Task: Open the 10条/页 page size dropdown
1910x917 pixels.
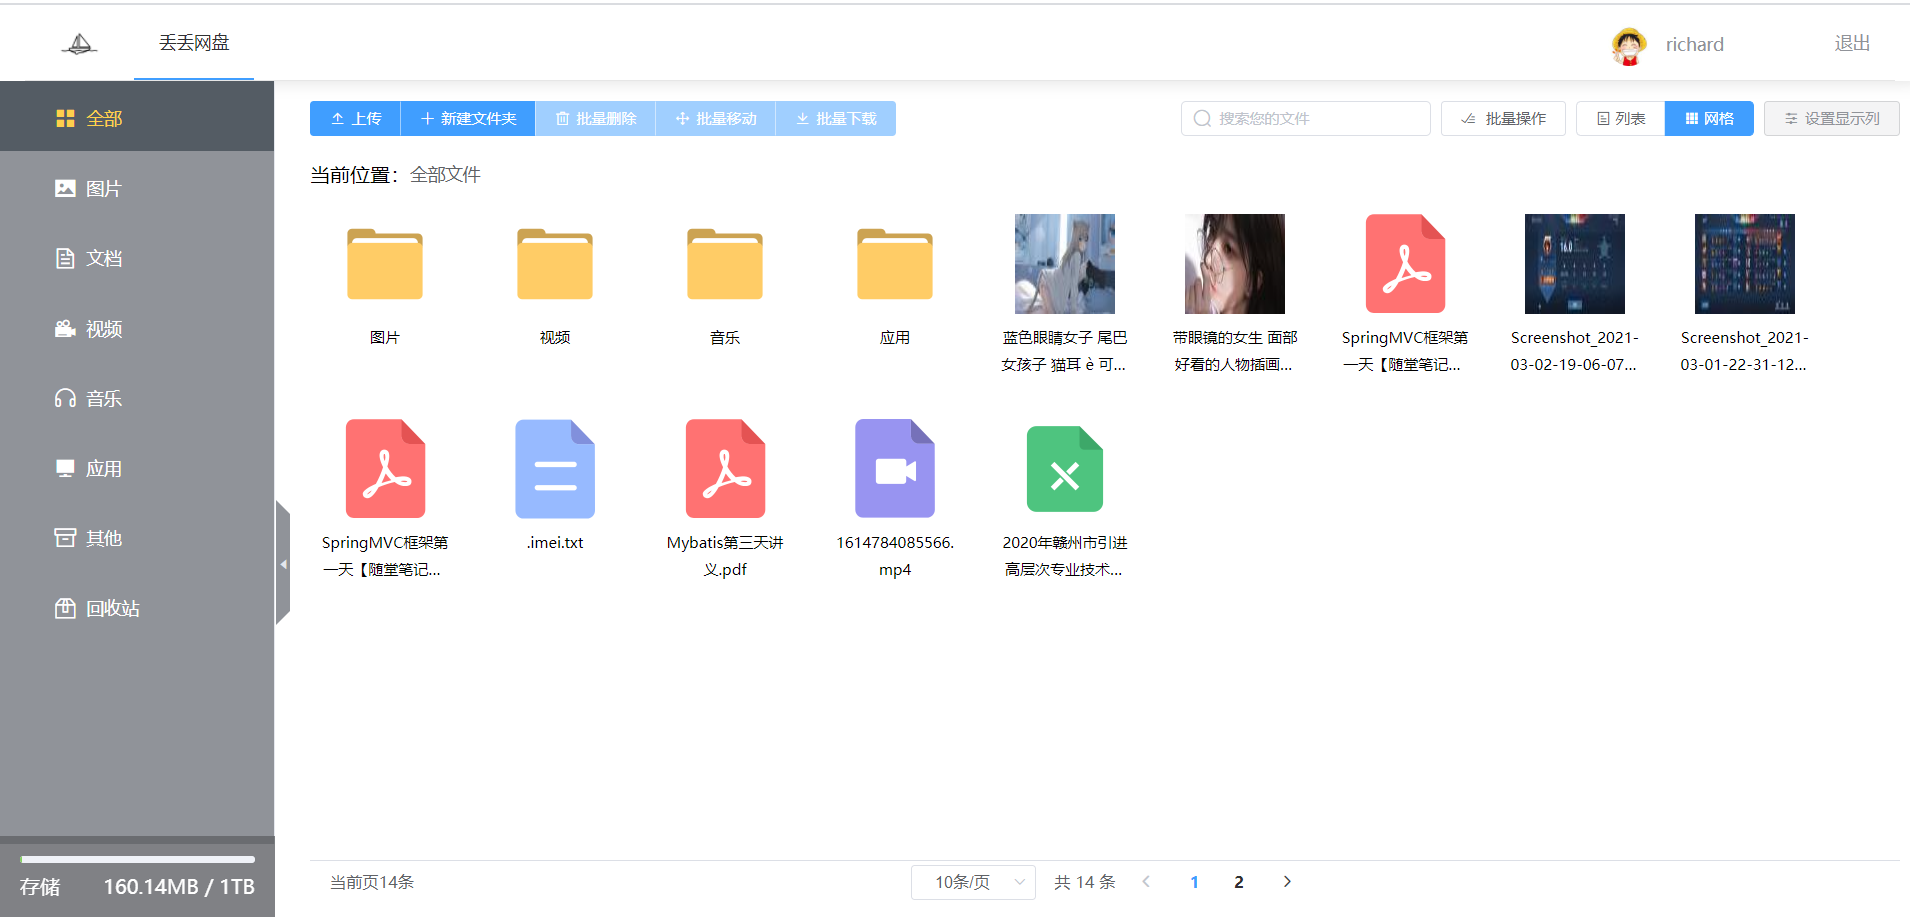Action: tap(973, 882)
